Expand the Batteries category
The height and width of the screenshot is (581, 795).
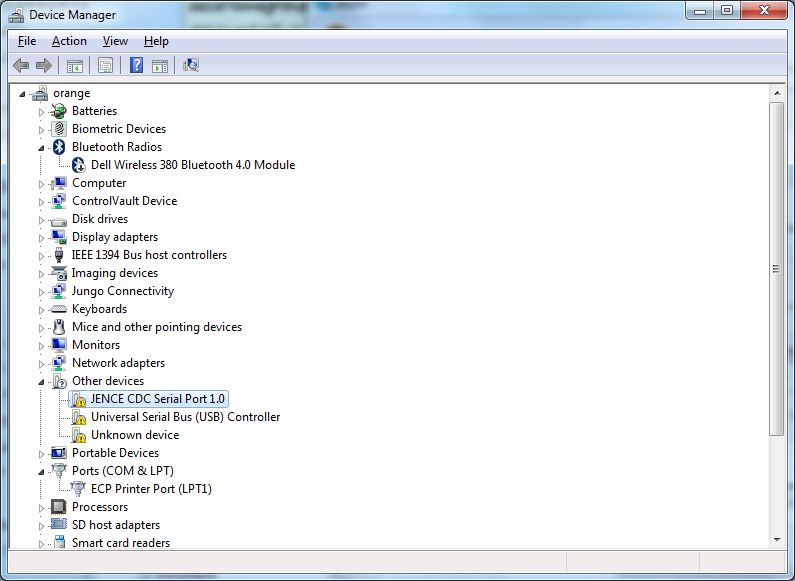(41, 112)
